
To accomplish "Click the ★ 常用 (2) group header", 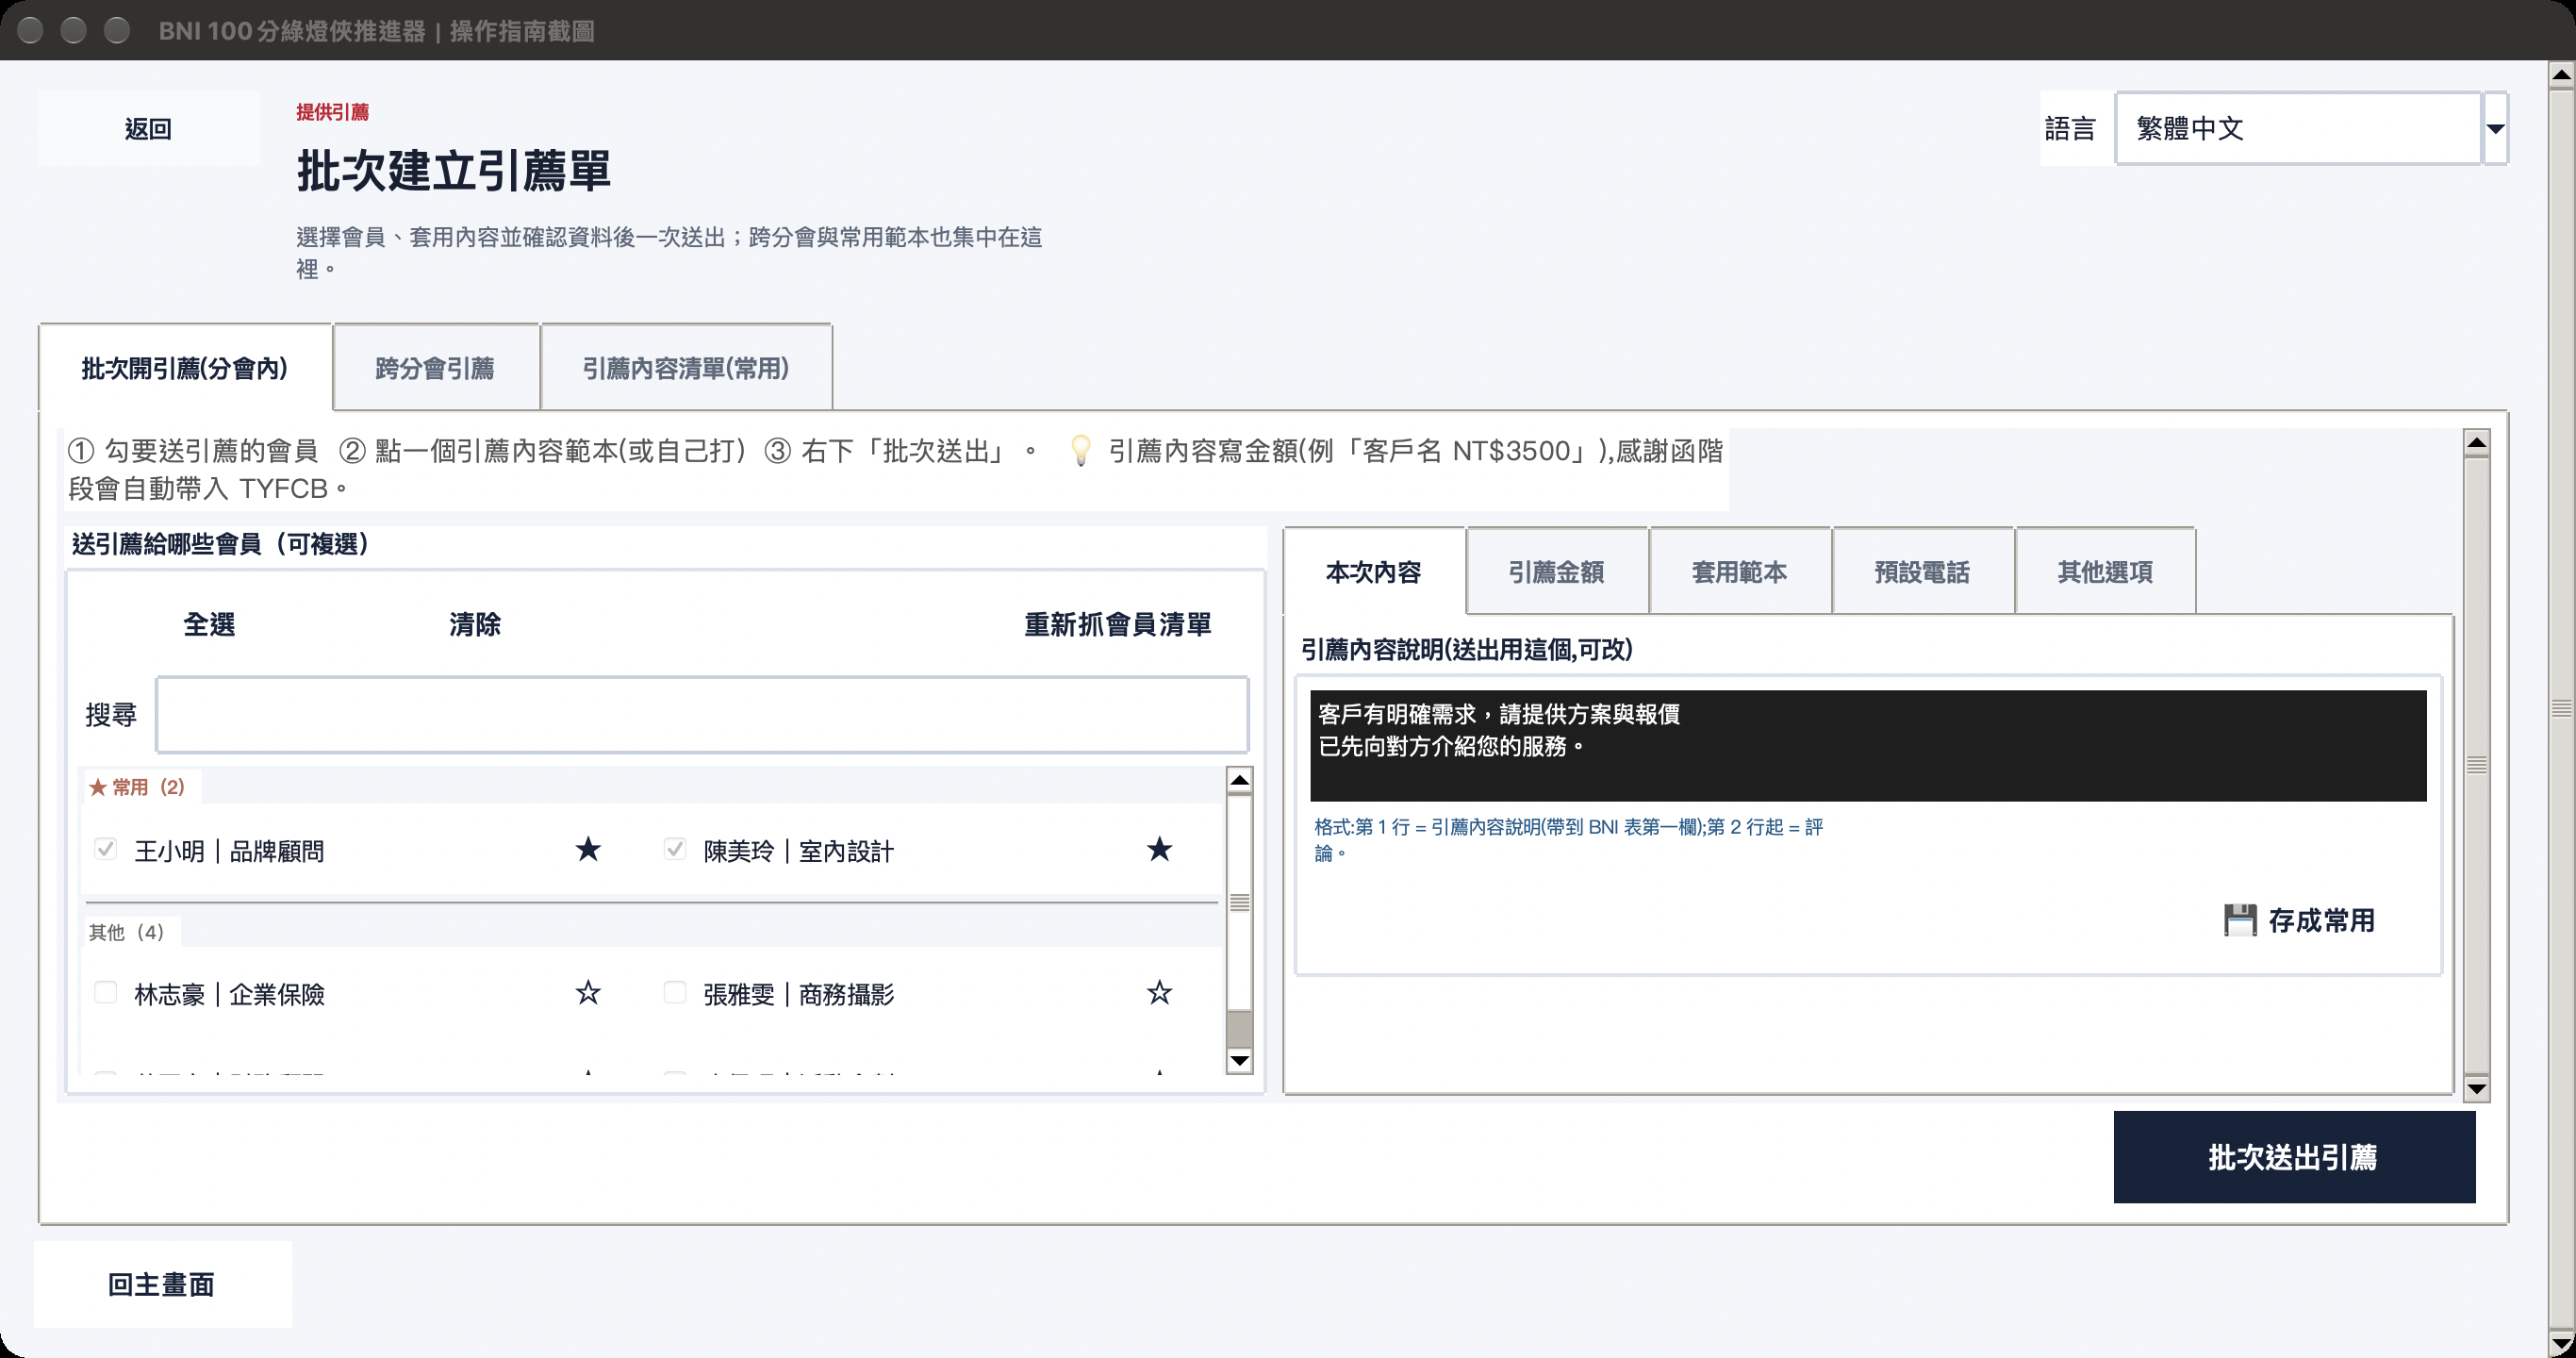I will click(x=137, y=787).
